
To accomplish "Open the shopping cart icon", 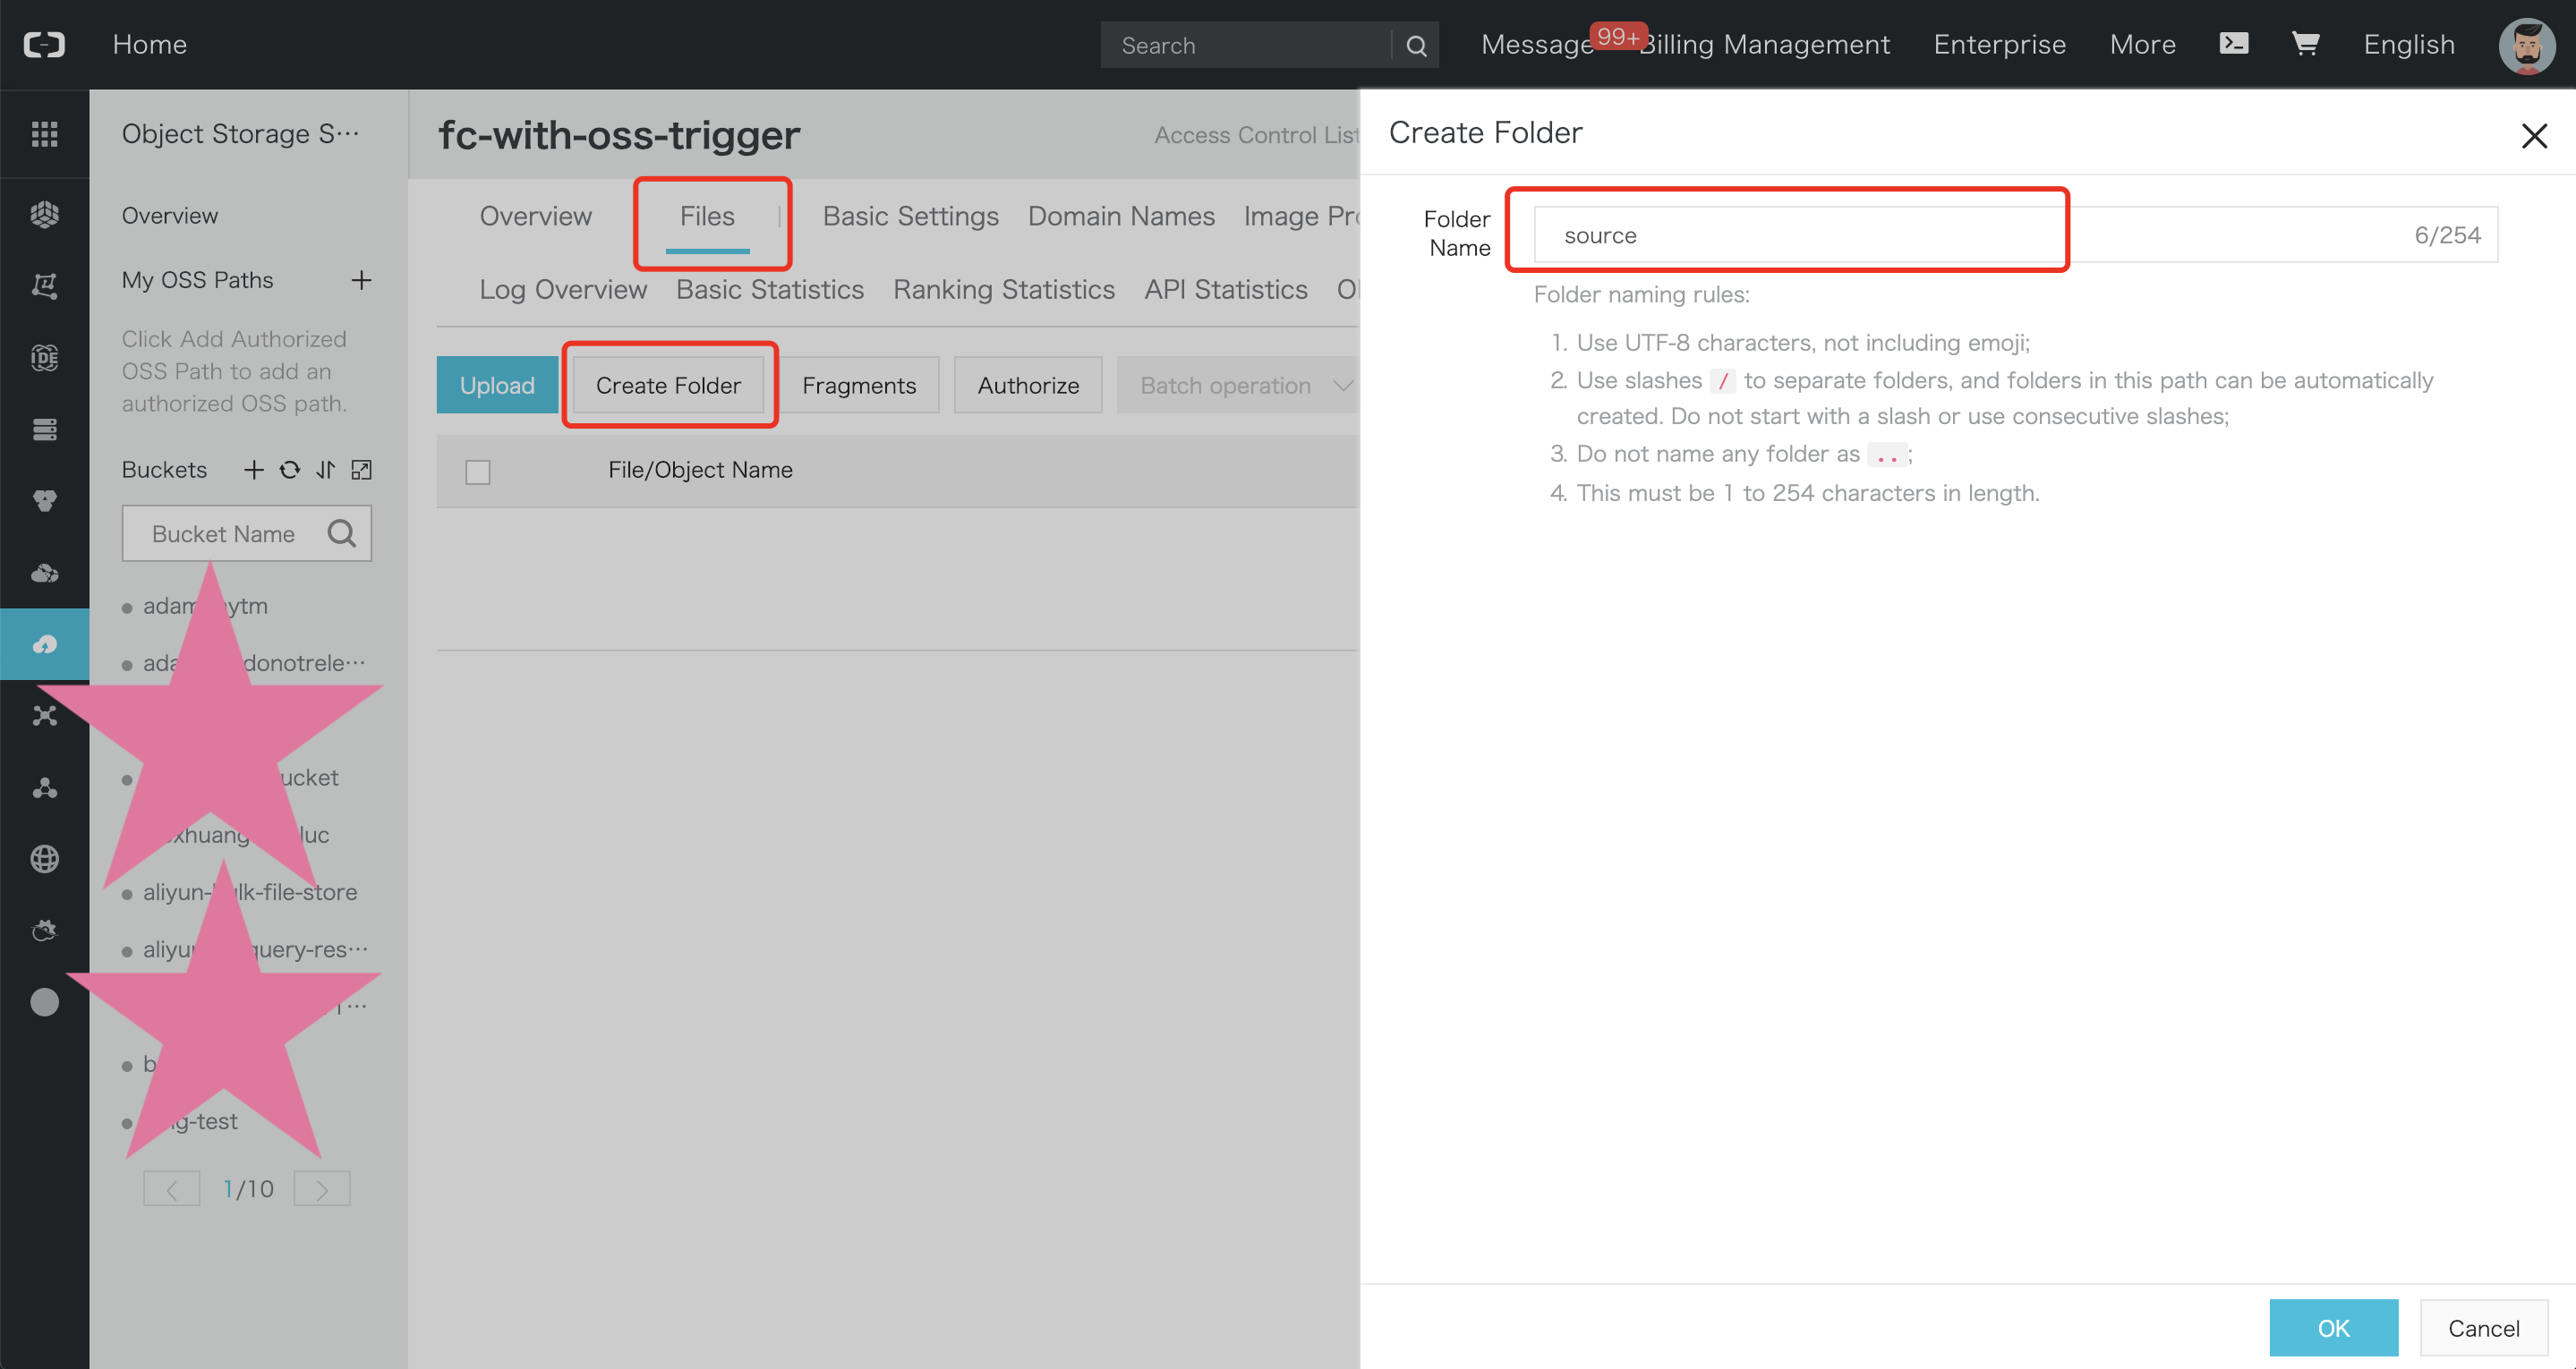I will click(x=2305, y=44).
